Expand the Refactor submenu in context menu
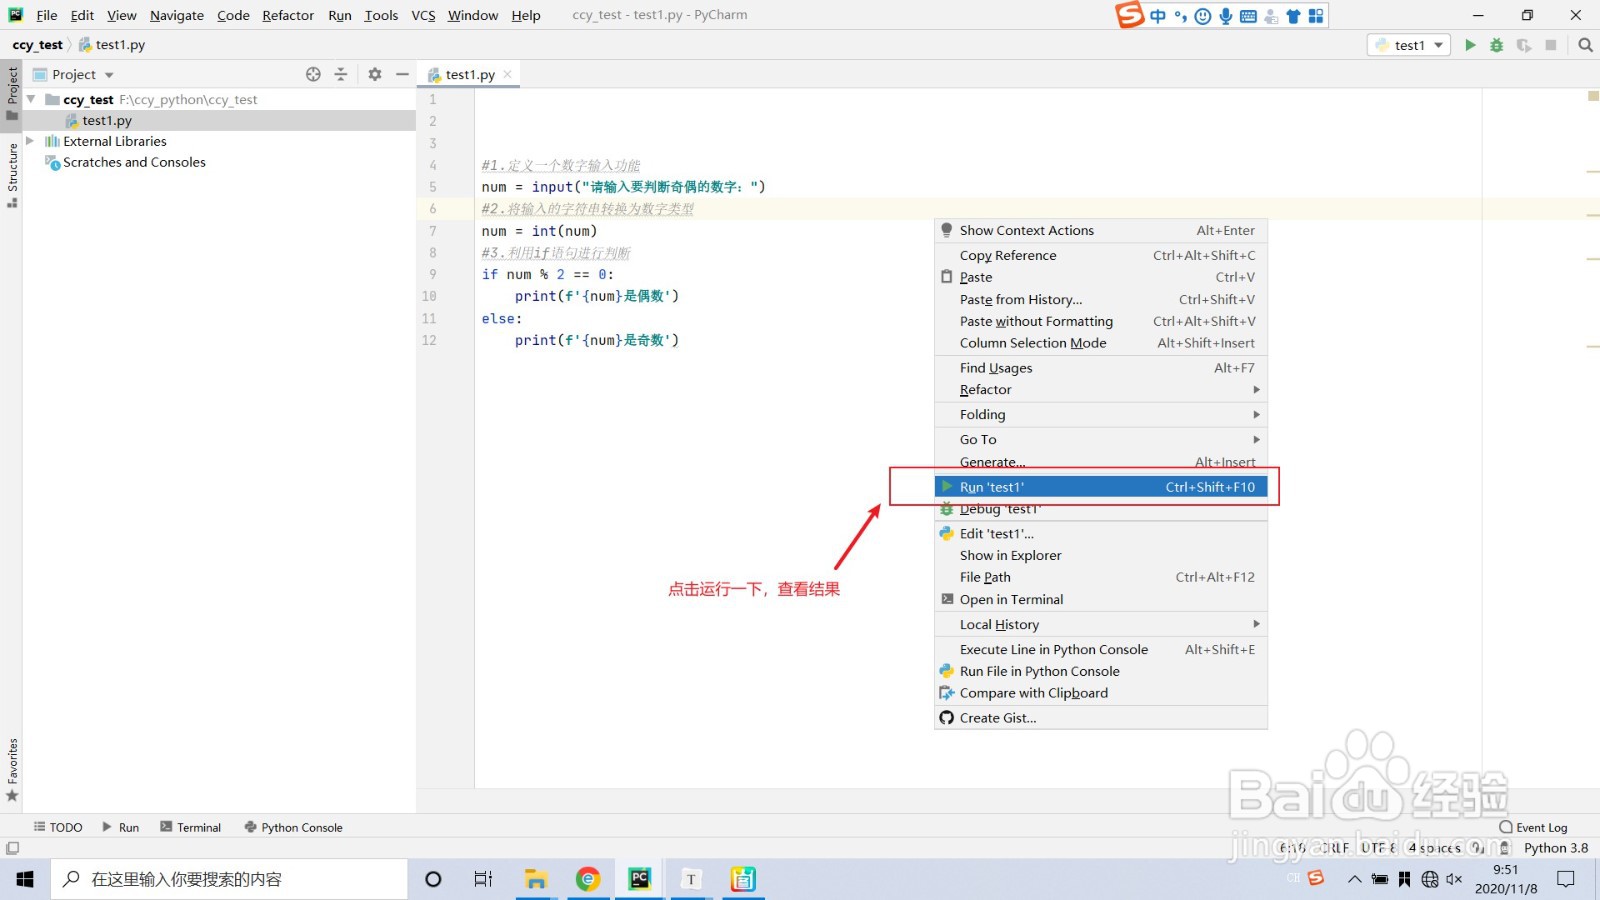1600x900 pixels. [x=1101, y=390]
